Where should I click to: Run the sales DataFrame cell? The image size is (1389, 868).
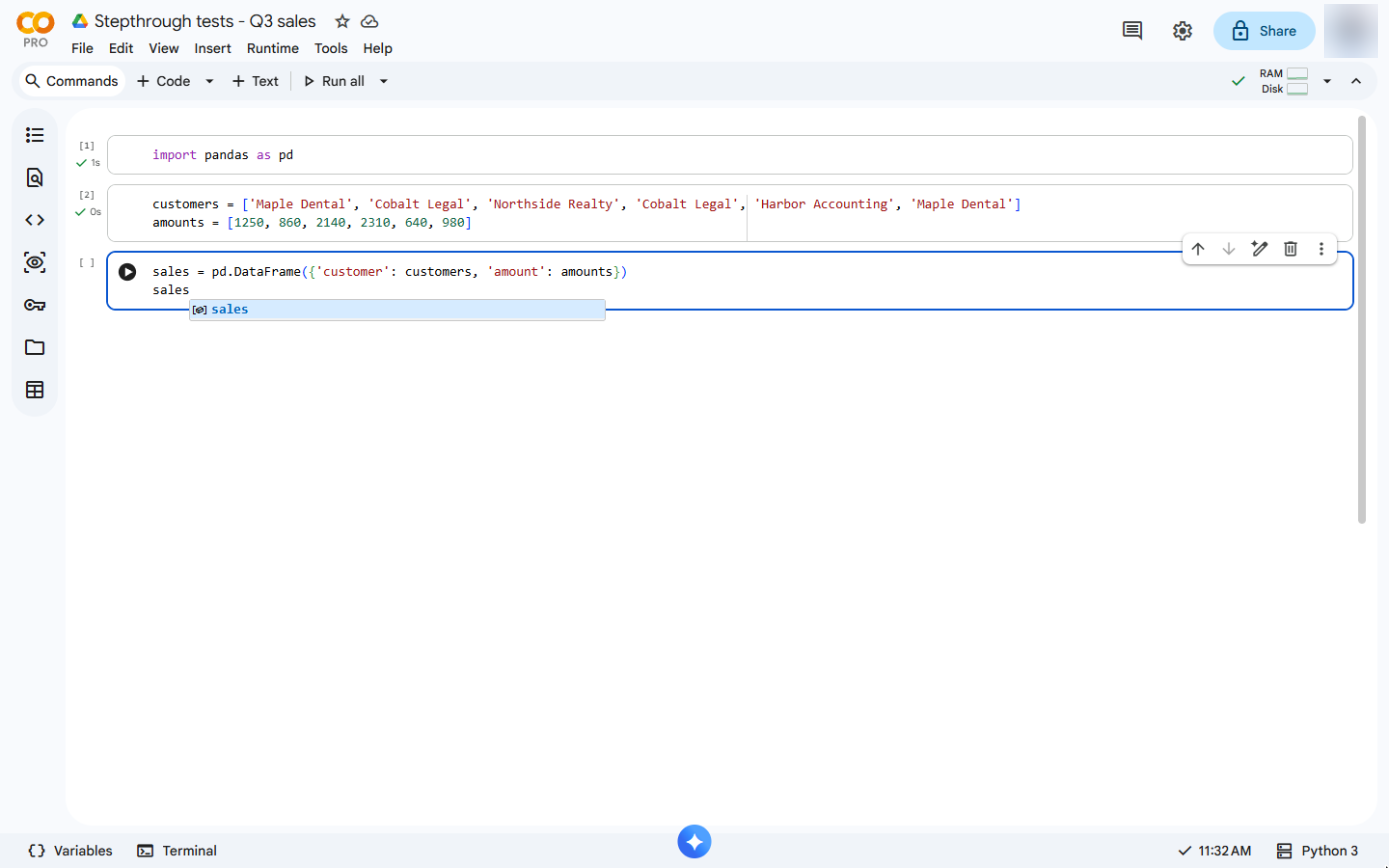click(127, 272)
